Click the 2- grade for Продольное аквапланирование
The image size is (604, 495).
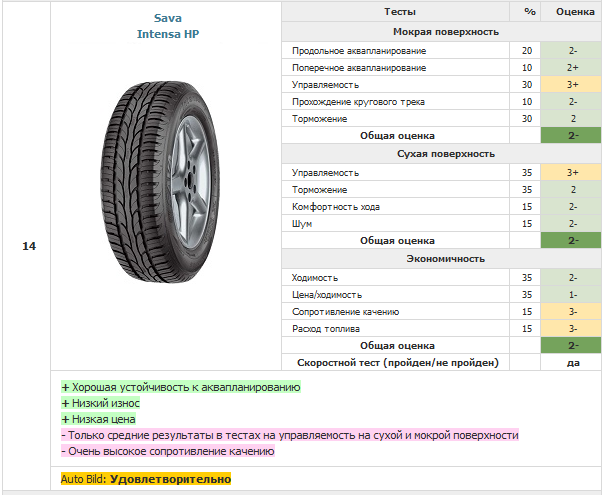pyautogui.click(x=571, y=50)
